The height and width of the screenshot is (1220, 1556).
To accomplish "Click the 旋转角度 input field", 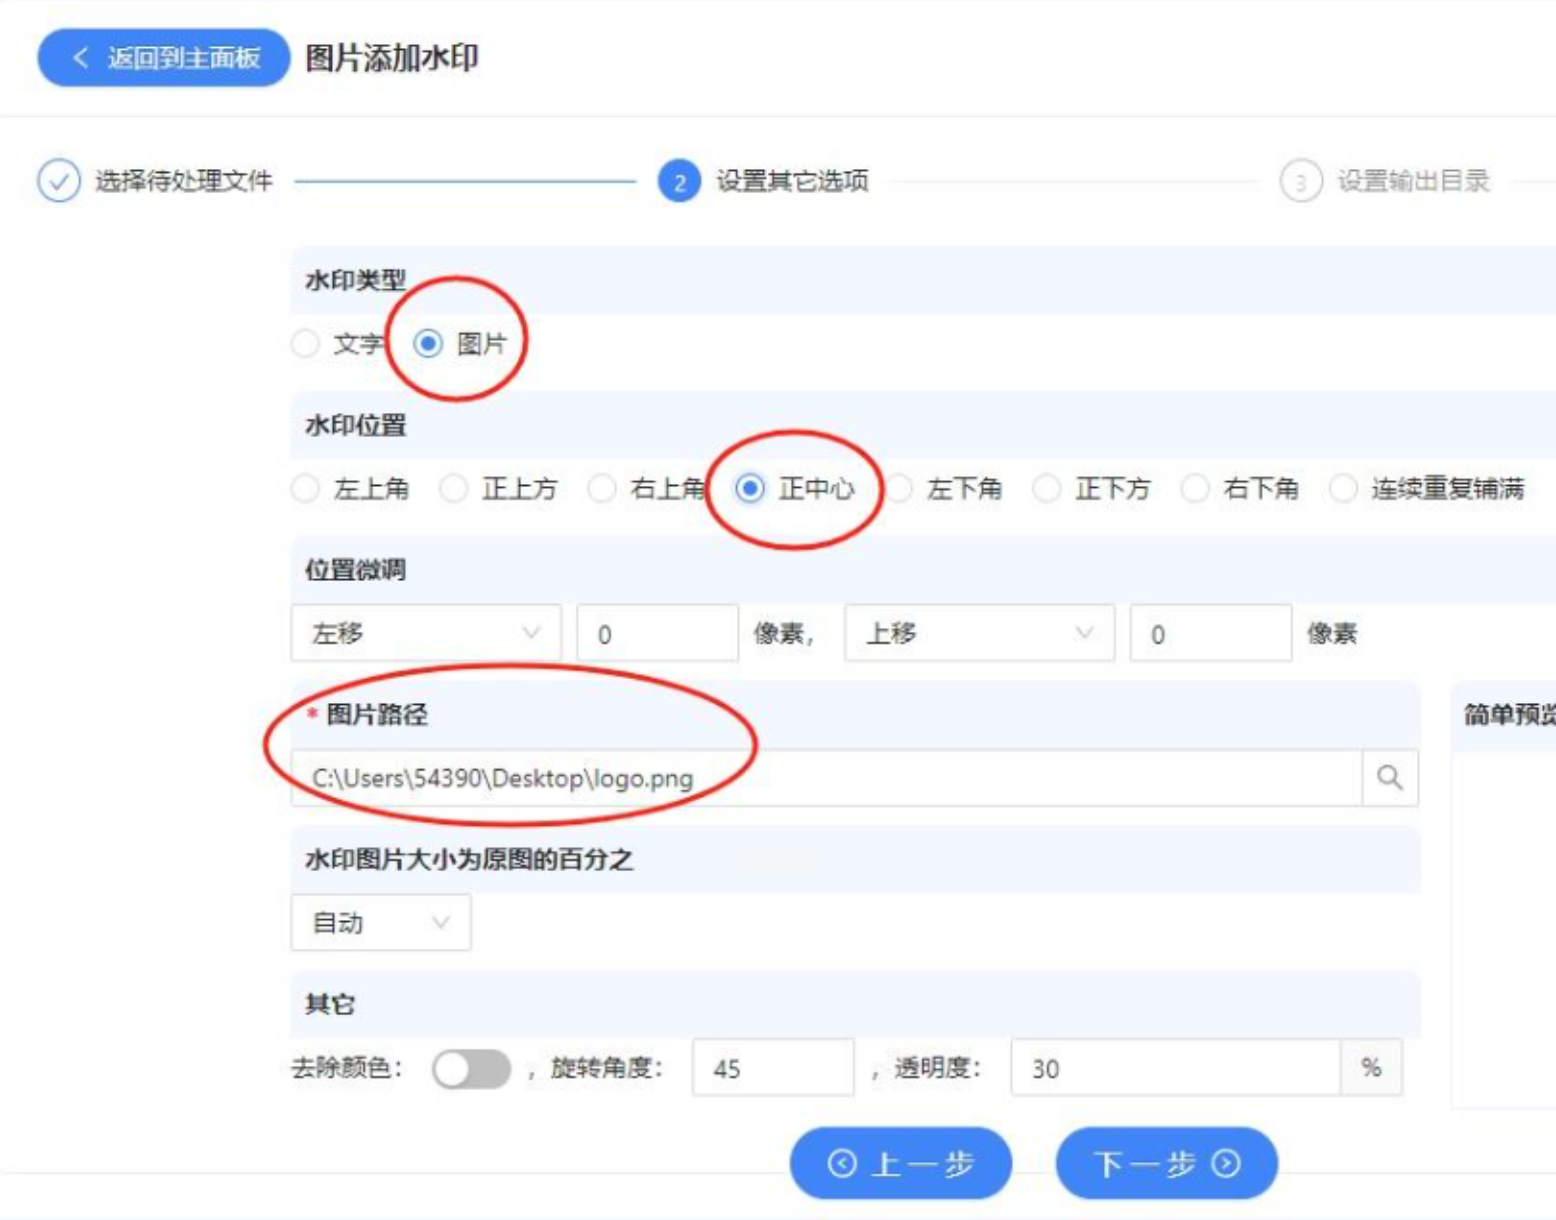I will (773, 1068).
